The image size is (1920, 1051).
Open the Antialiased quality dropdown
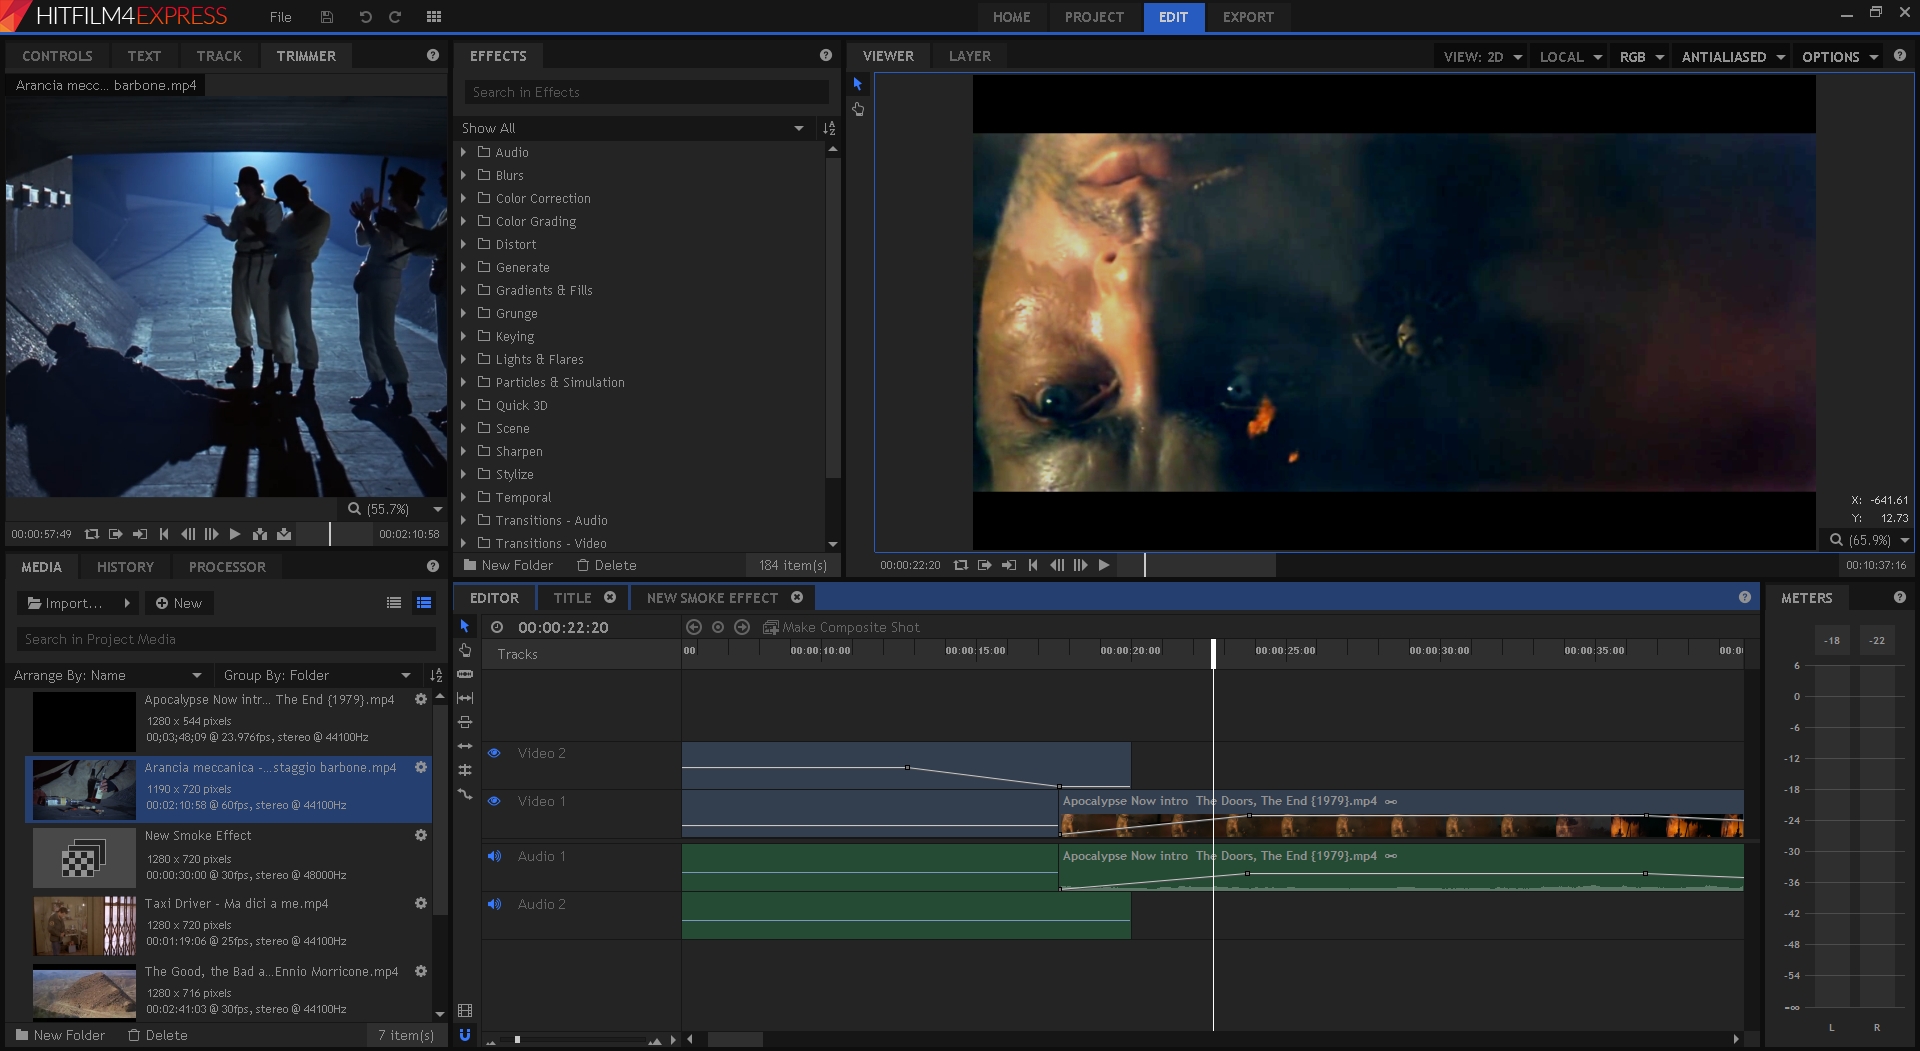coord(1732,57)
